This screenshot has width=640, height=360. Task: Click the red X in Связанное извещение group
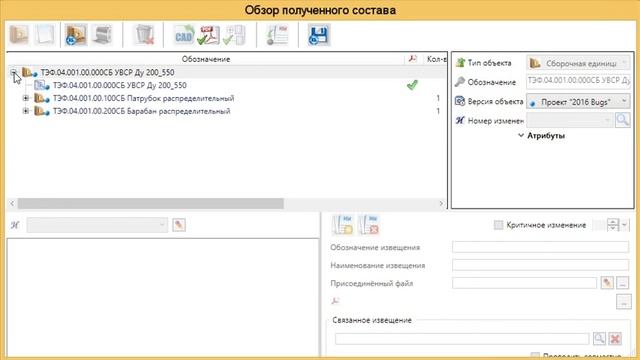click(615, 338)
